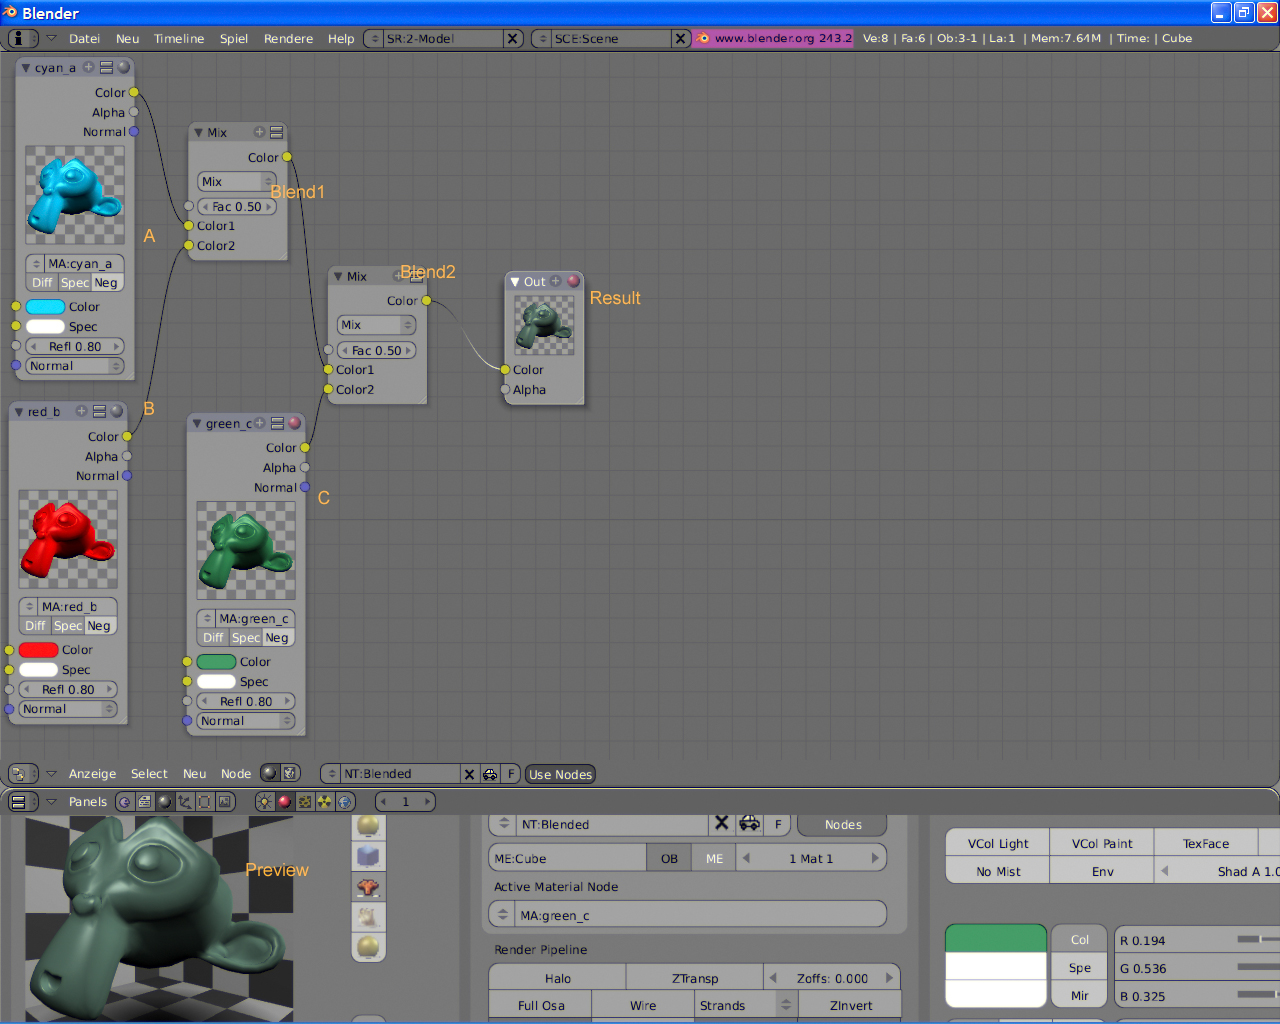Toggle Diff on the red_b node
This screenshot has height=1024, width=1280.
coord(35,626)
